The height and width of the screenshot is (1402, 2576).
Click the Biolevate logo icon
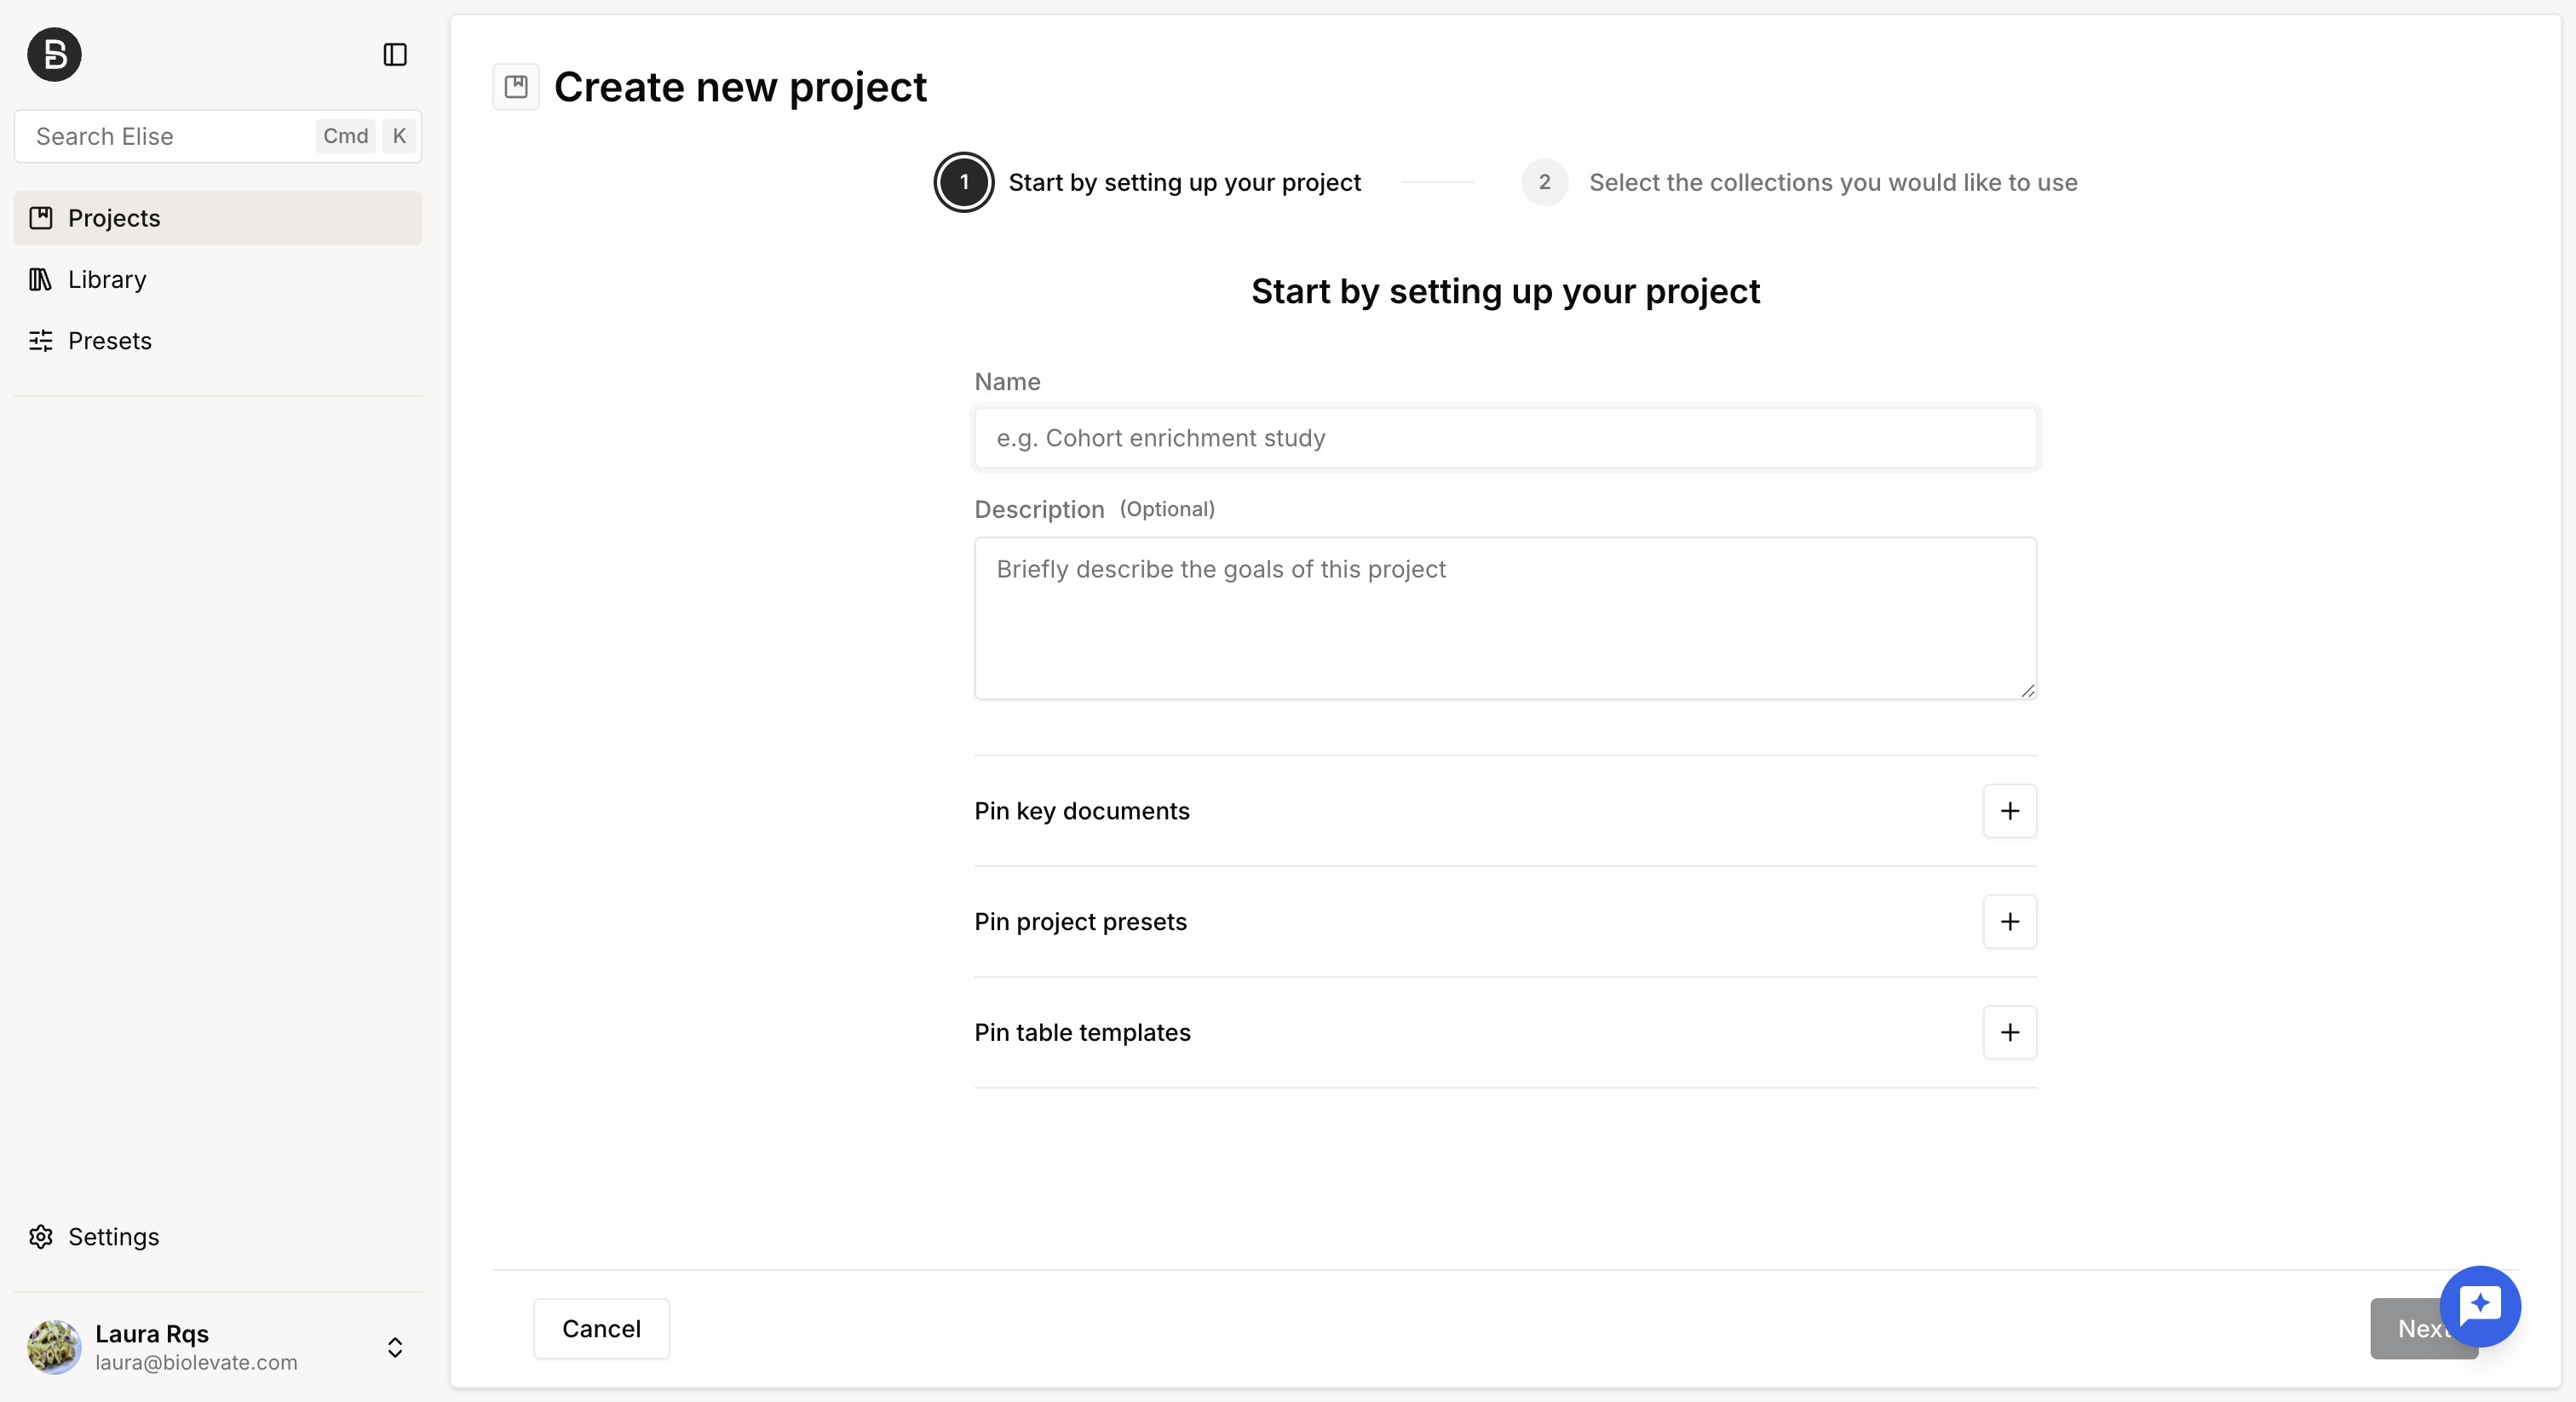point(54,54)
